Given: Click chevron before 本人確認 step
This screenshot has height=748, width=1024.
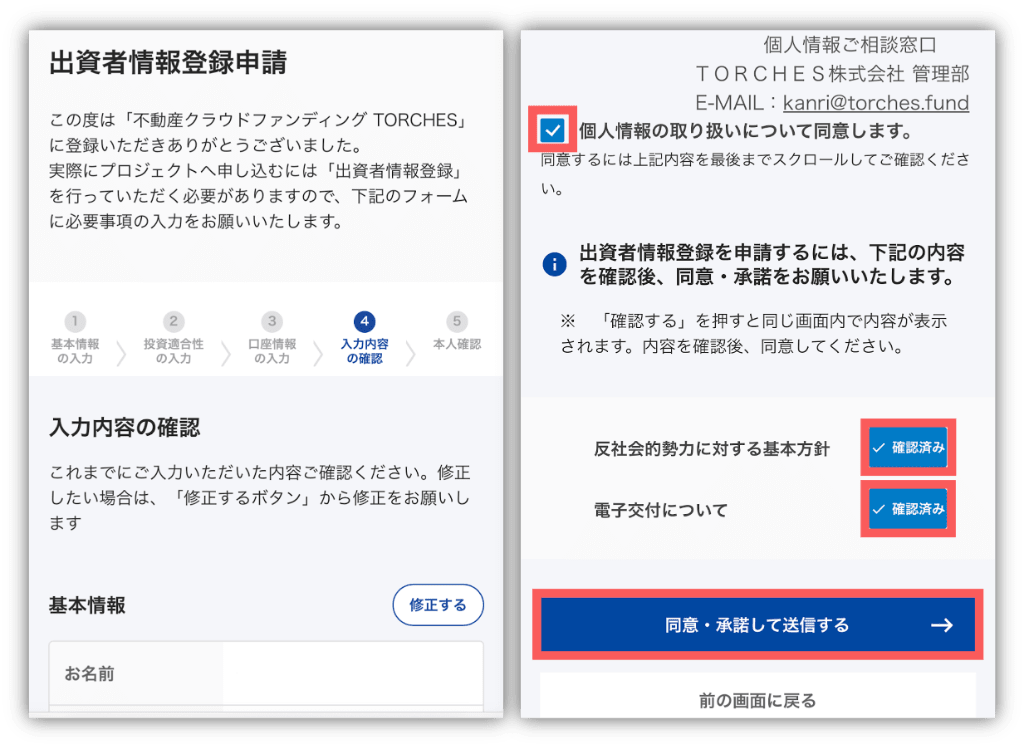Looking at the screenshot, I should pyautogui.click(x=410, y=353).
